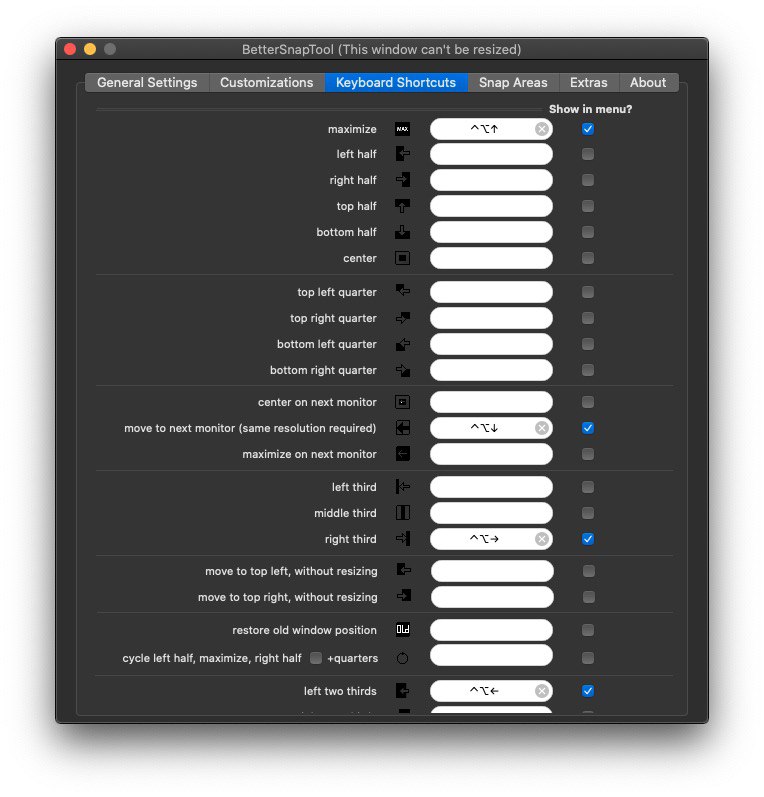This screenshot has height=797, width=764.
Task: Click the bottom right quarter shortcut field
Action: pos(491,371)
